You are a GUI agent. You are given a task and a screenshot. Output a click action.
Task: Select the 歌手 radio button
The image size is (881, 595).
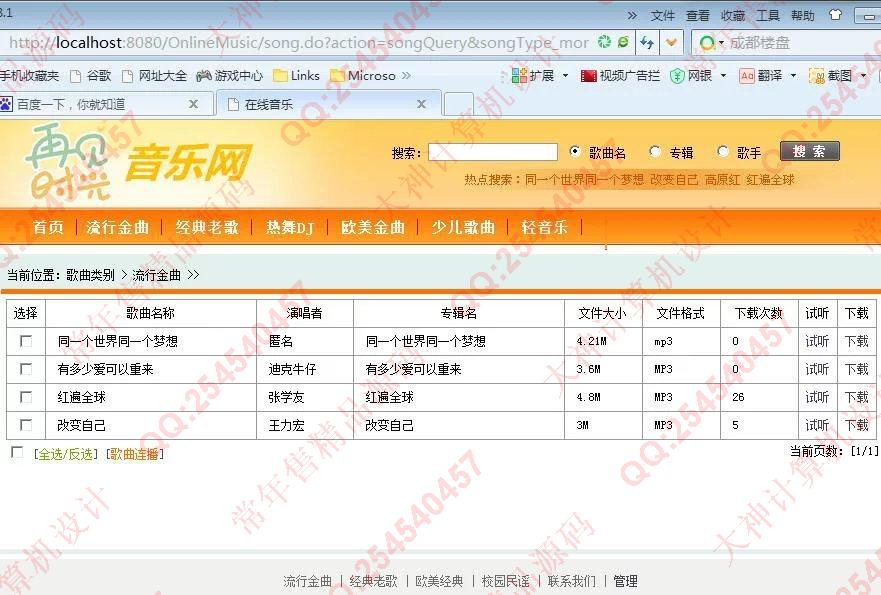[x=723, y=151]
